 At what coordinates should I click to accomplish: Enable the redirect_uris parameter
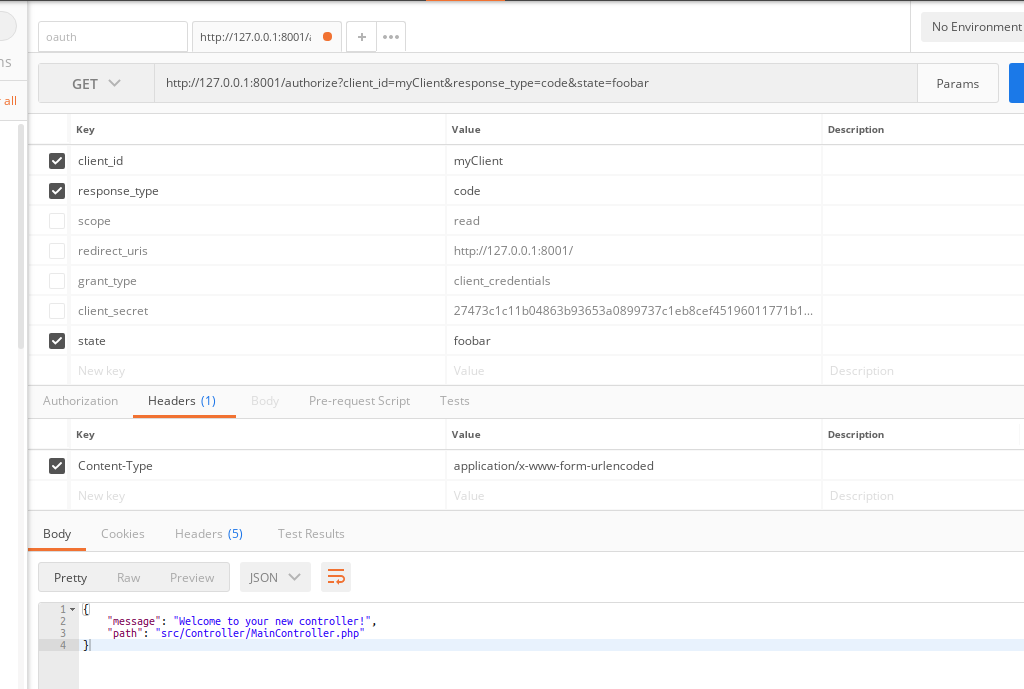click(x=57, y=250)
